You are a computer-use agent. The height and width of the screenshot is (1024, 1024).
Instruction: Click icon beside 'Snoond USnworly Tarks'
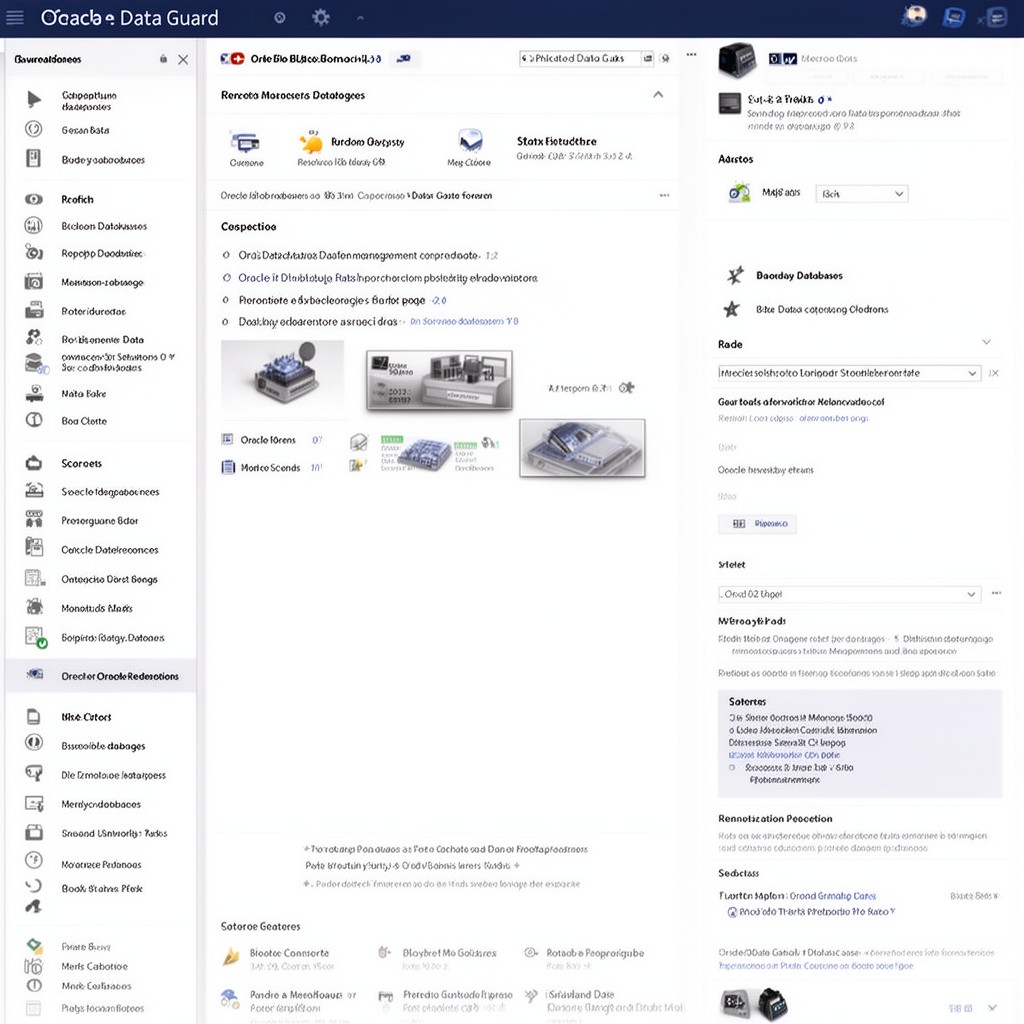(34, 832)
